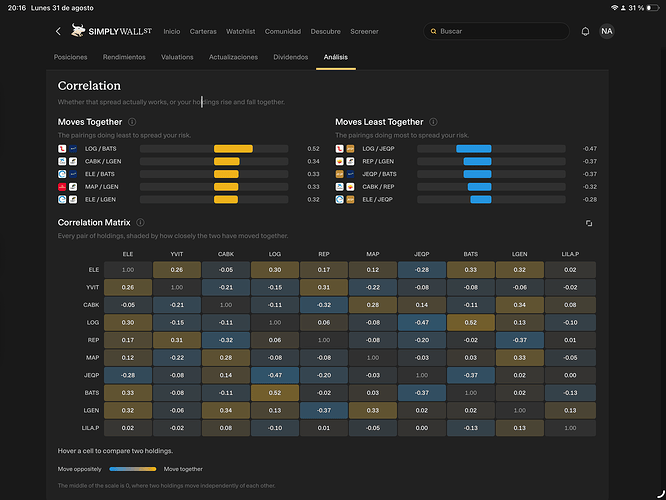The image size is (666, 500).
Task: Show info for Moves Together
Action: pyautogui.click(x=132, y=122)
